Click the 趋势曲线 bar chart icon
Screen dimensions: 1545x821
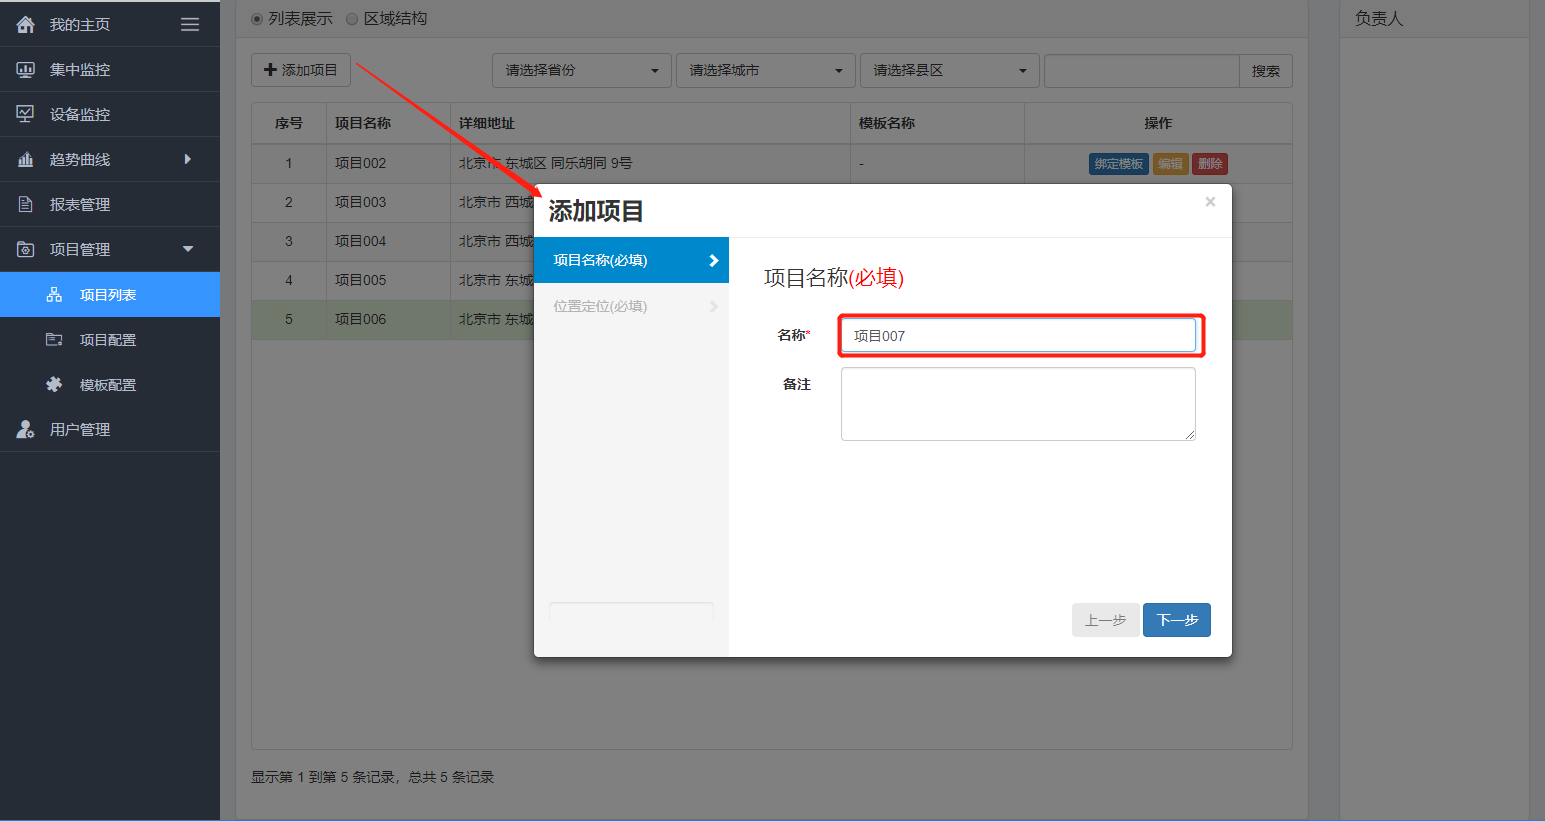(26, 159)
